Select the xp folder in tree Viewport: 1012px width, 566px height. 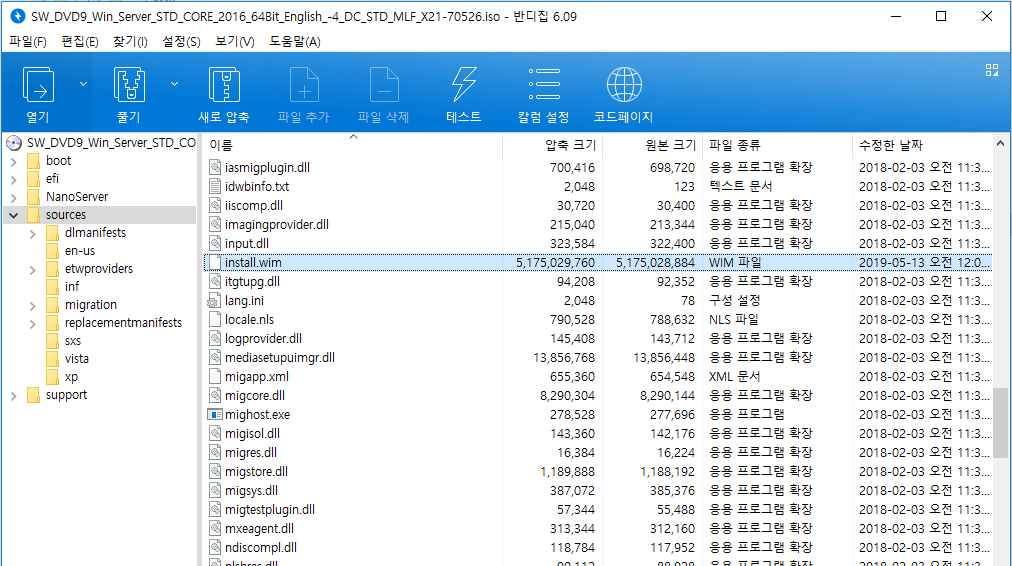(71, 377)
